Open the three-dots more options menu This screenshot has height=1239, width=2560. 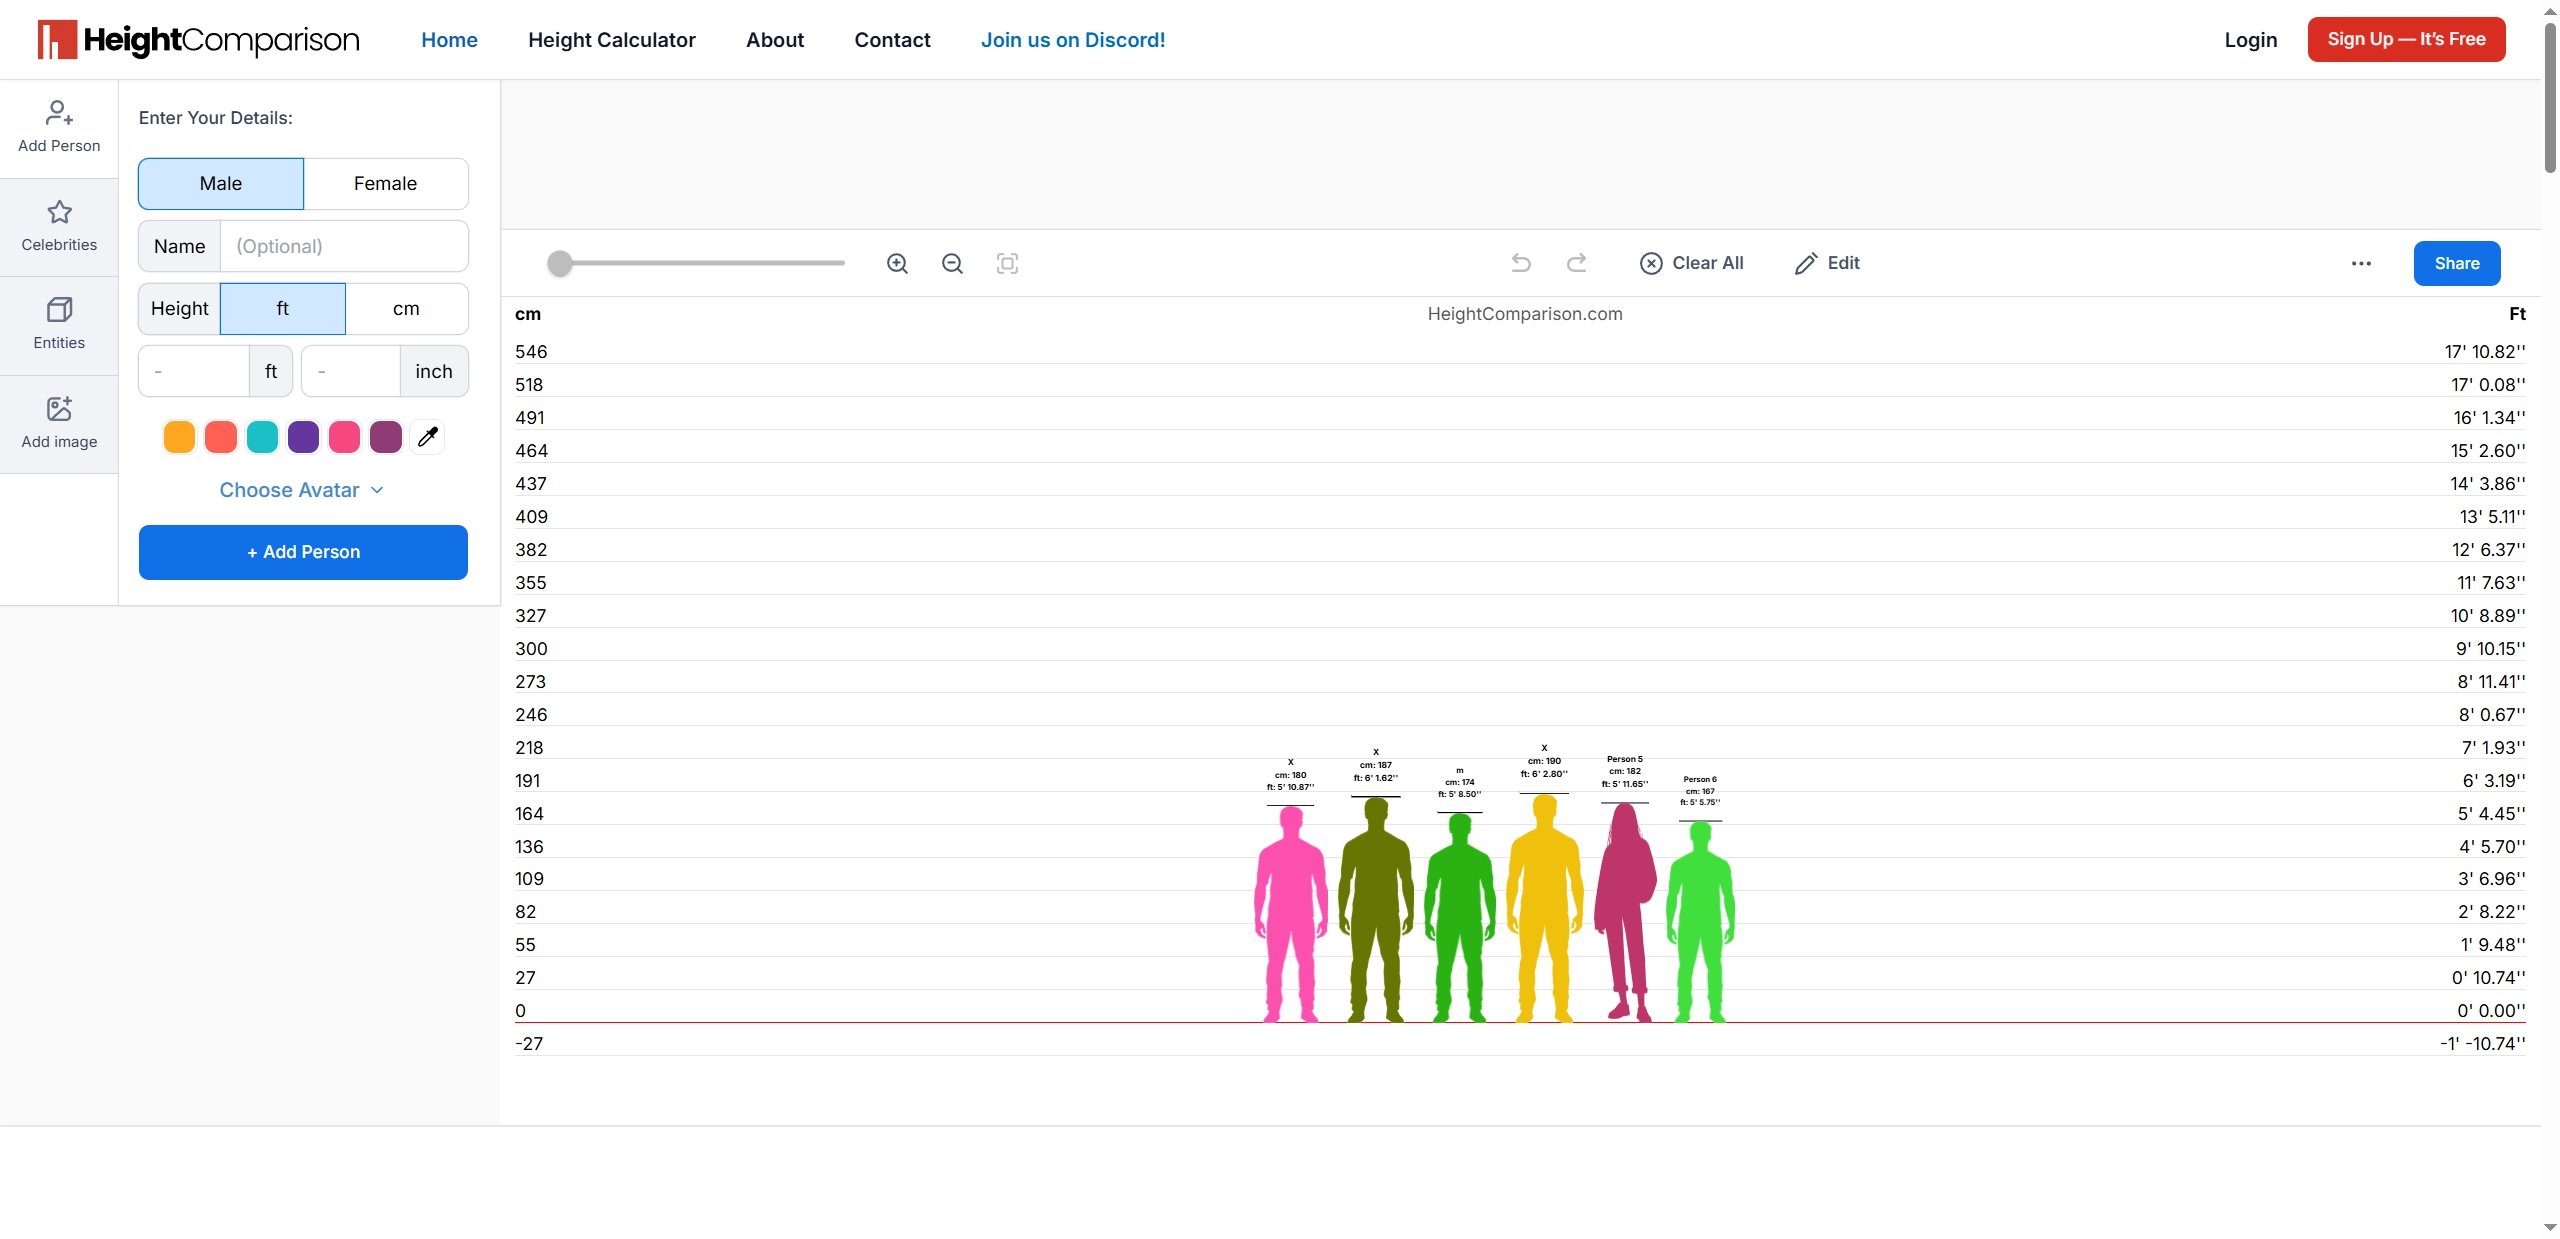click(x=2361, y=264)
